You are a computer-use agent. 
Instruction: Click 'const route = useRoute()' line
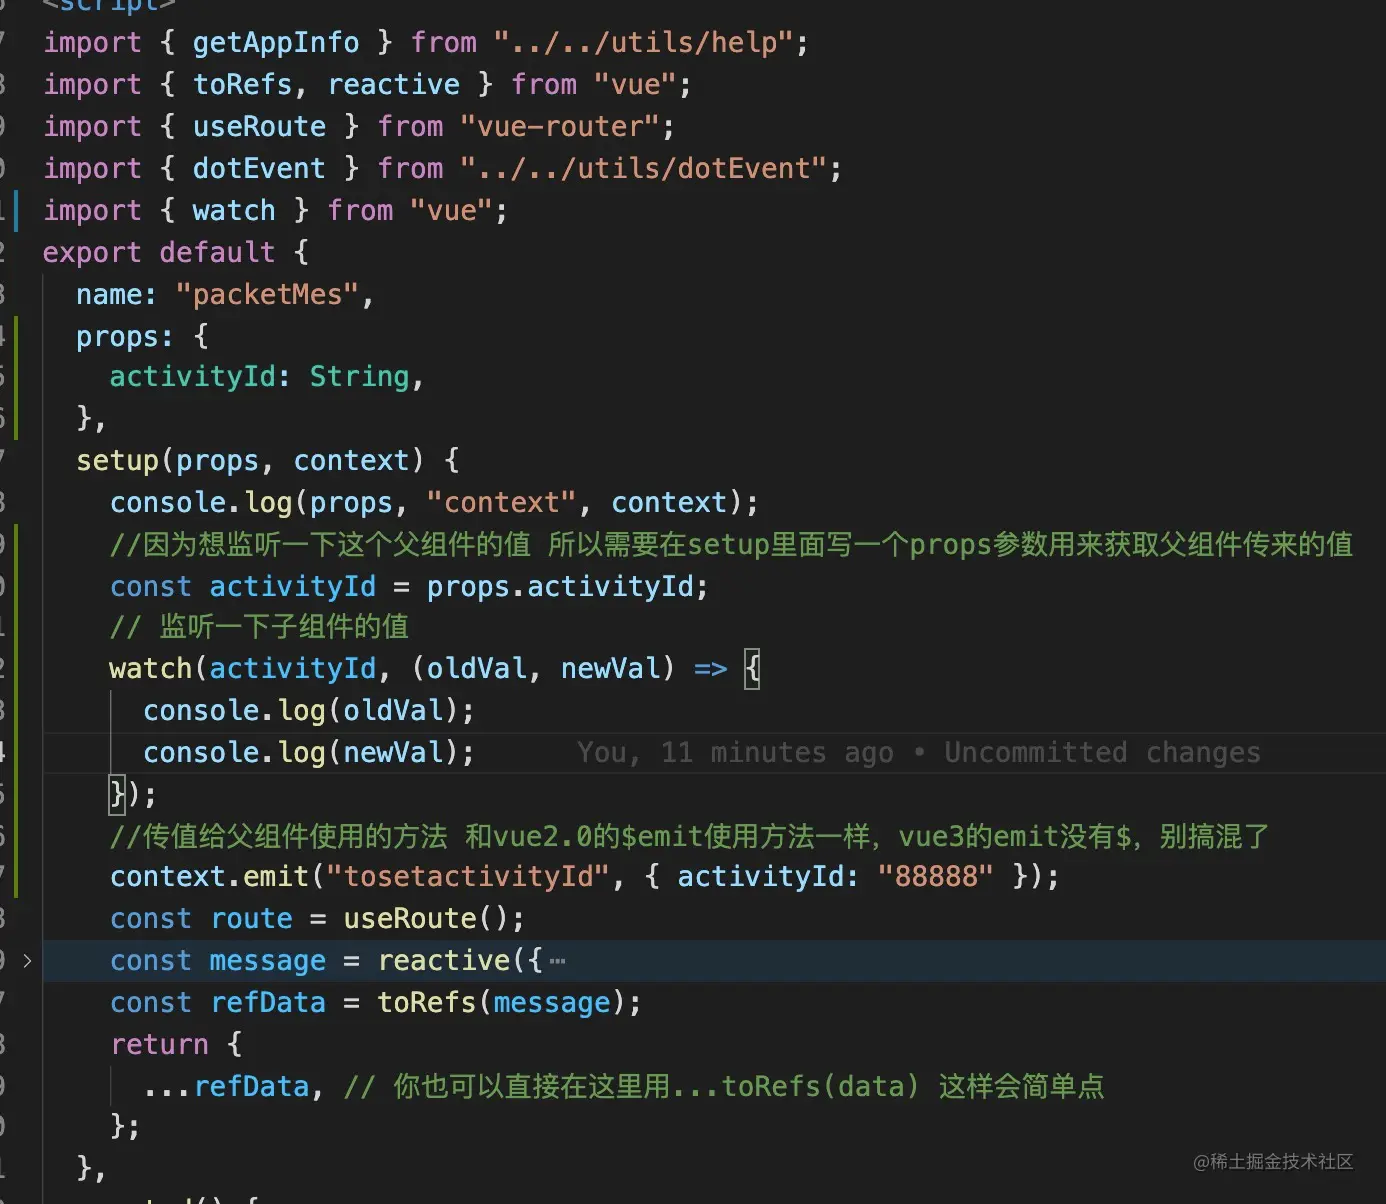coord(317,918)
